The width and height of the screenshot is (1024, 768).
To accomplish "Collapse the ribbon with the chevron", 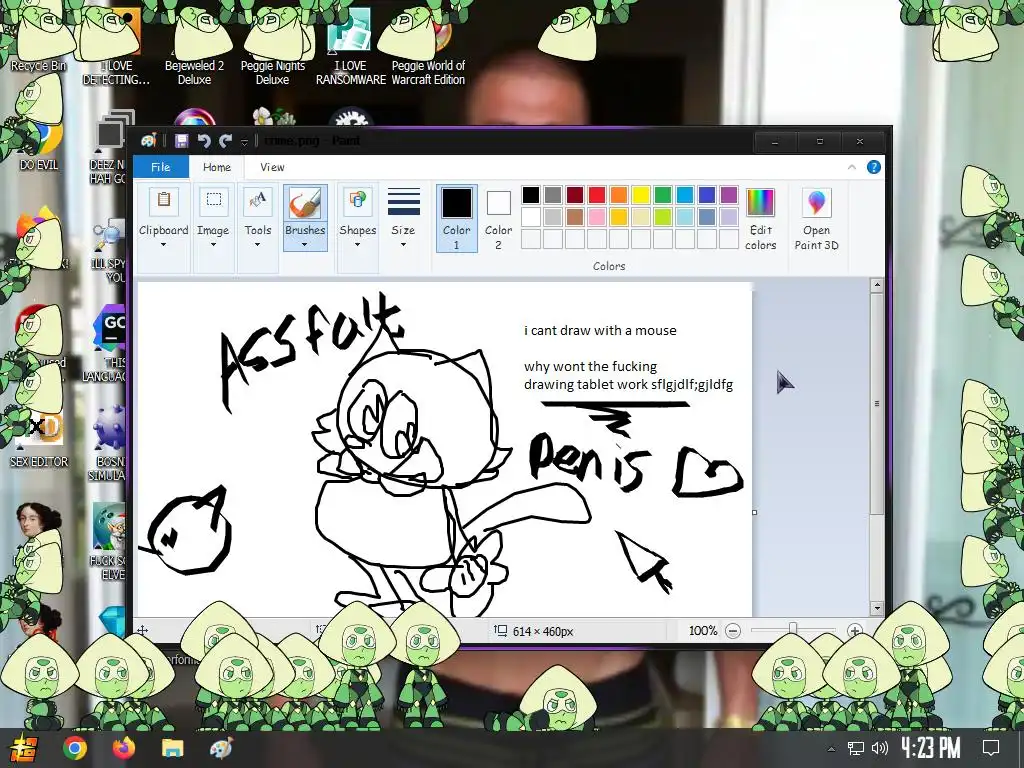I will [852, 167].
